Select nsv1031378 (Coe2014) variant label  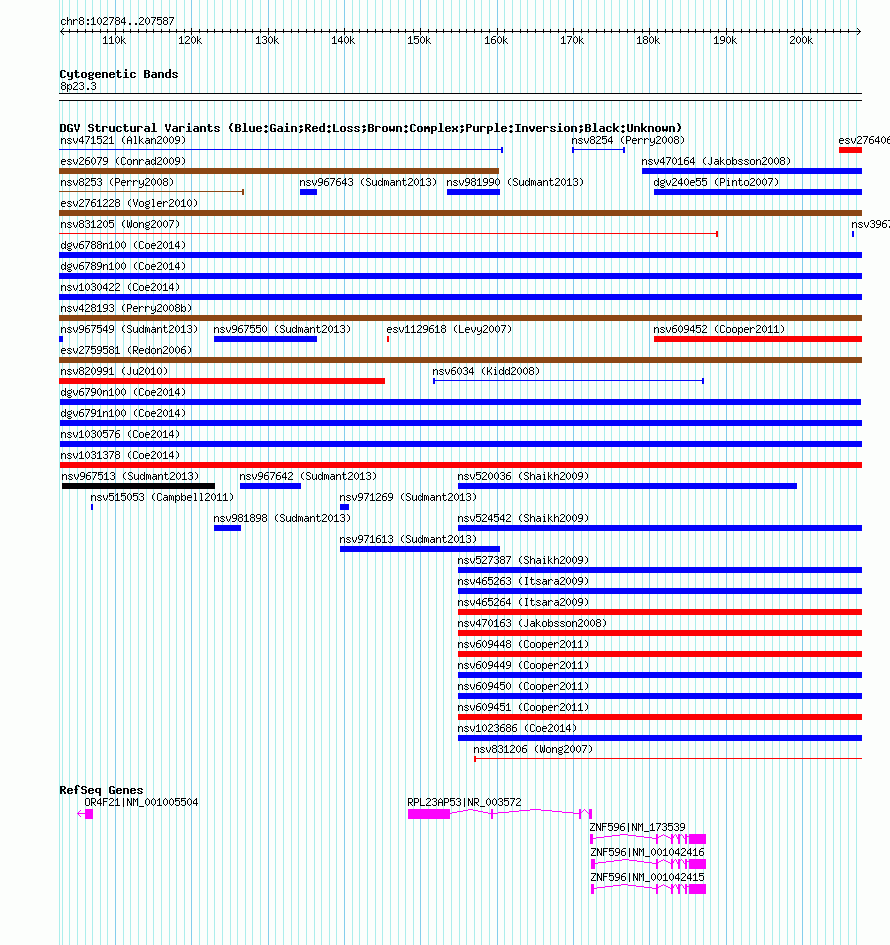(x=120, y=456)
